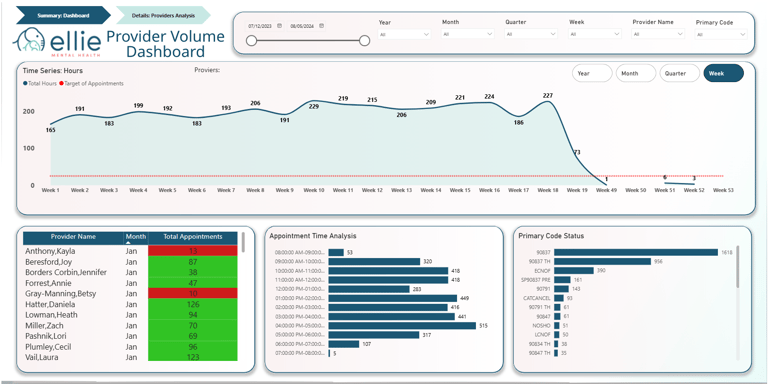Open the end date calendar picker icon
768x384 pixels.
click(x=321, y=25)
